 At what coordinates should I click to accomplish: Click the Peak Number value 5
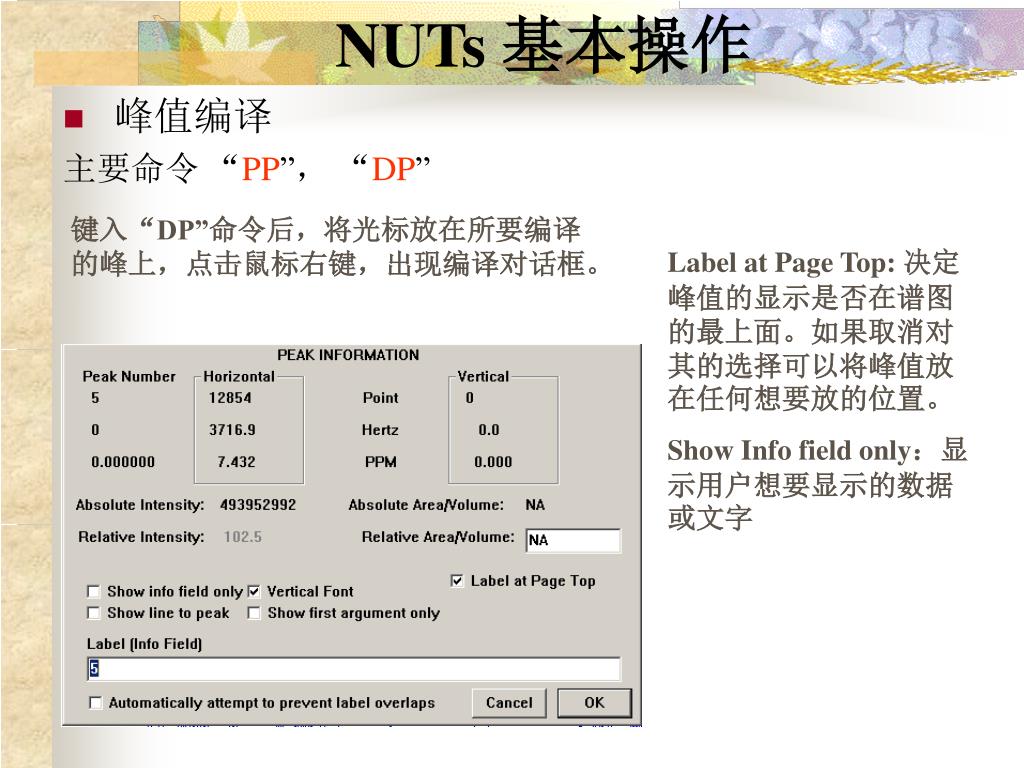point(95,398)
